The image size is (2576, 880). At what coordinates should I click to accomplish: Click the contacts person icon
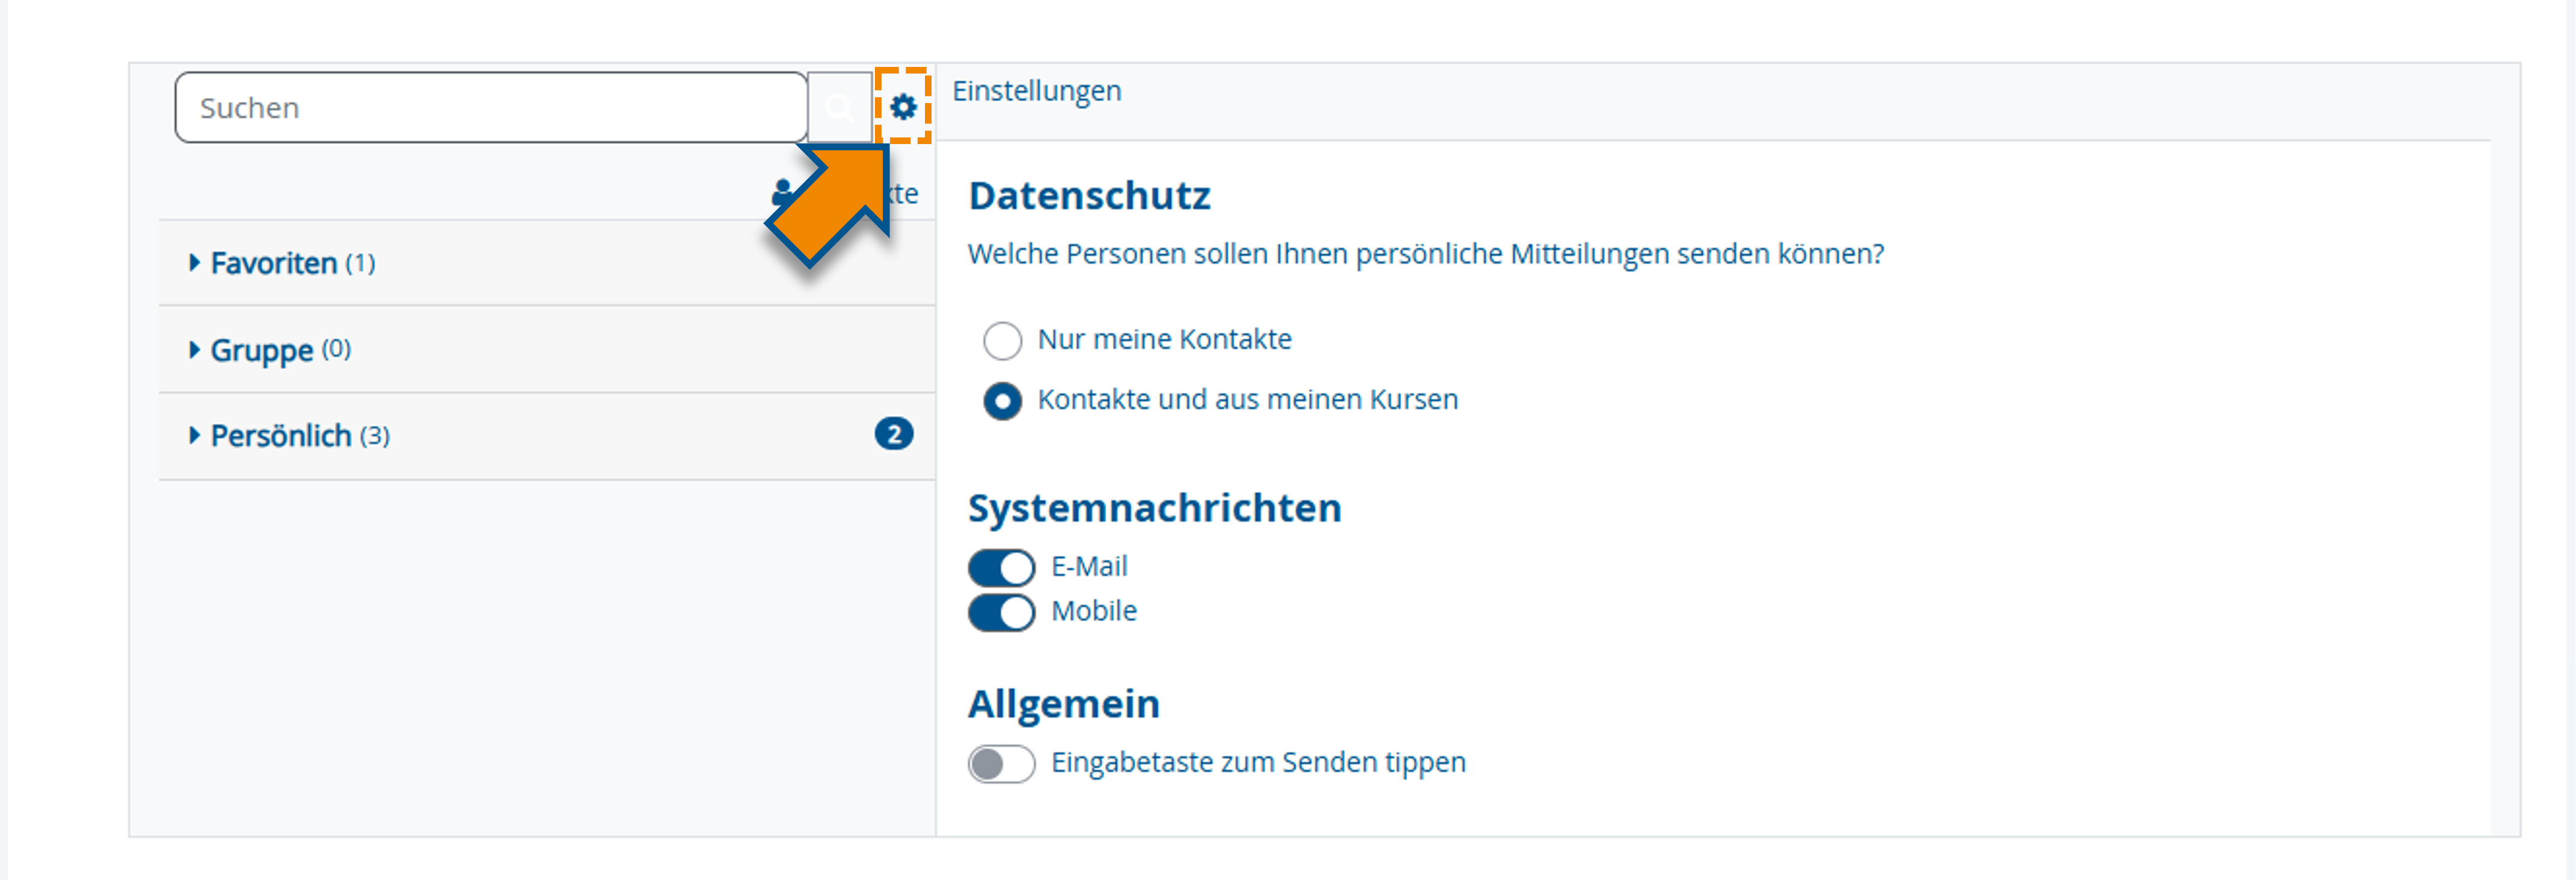point(782,192)
